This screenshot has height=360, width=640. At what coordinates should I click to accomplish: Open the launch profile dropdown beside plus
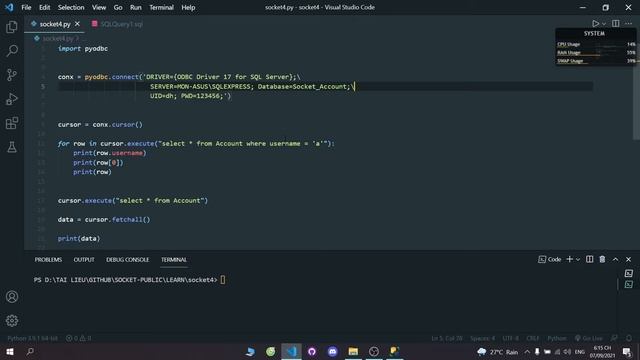tap(578, 259)
